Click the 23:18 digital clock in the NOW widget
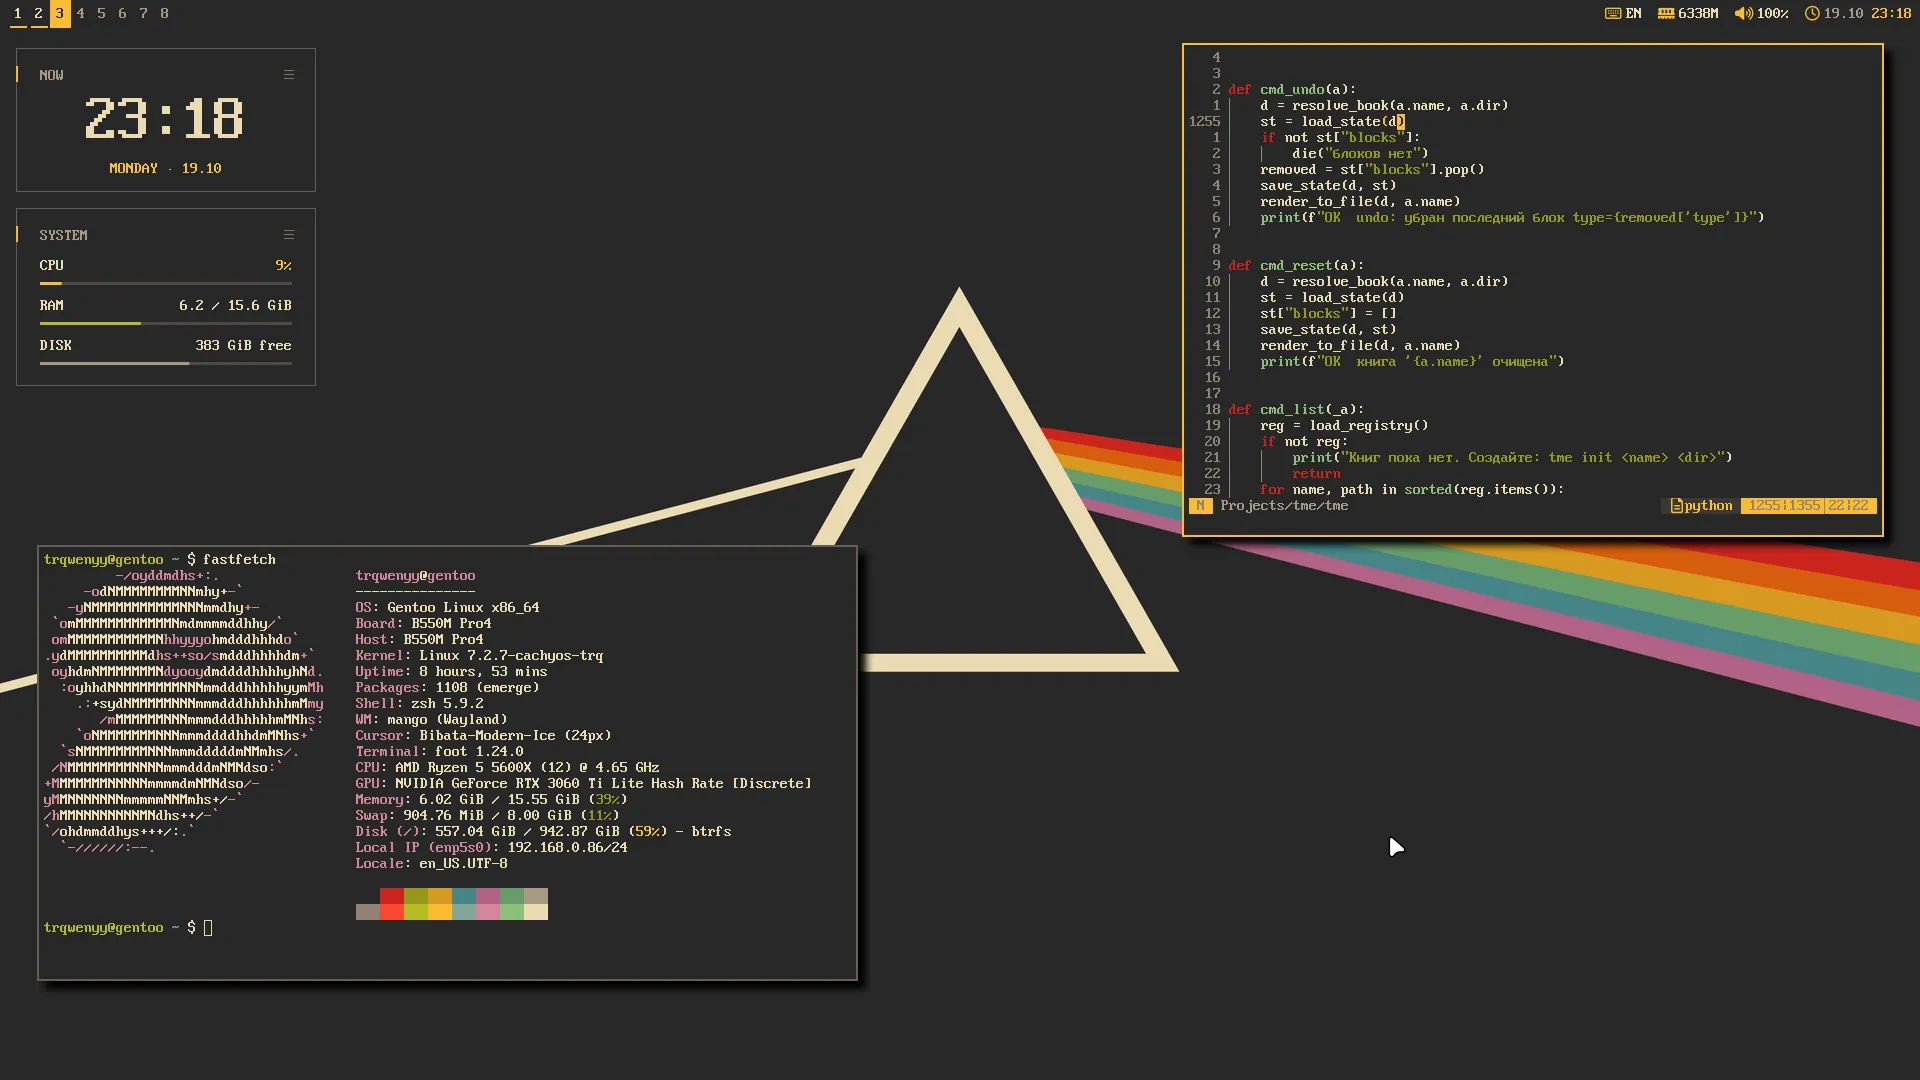 [165, 119]
